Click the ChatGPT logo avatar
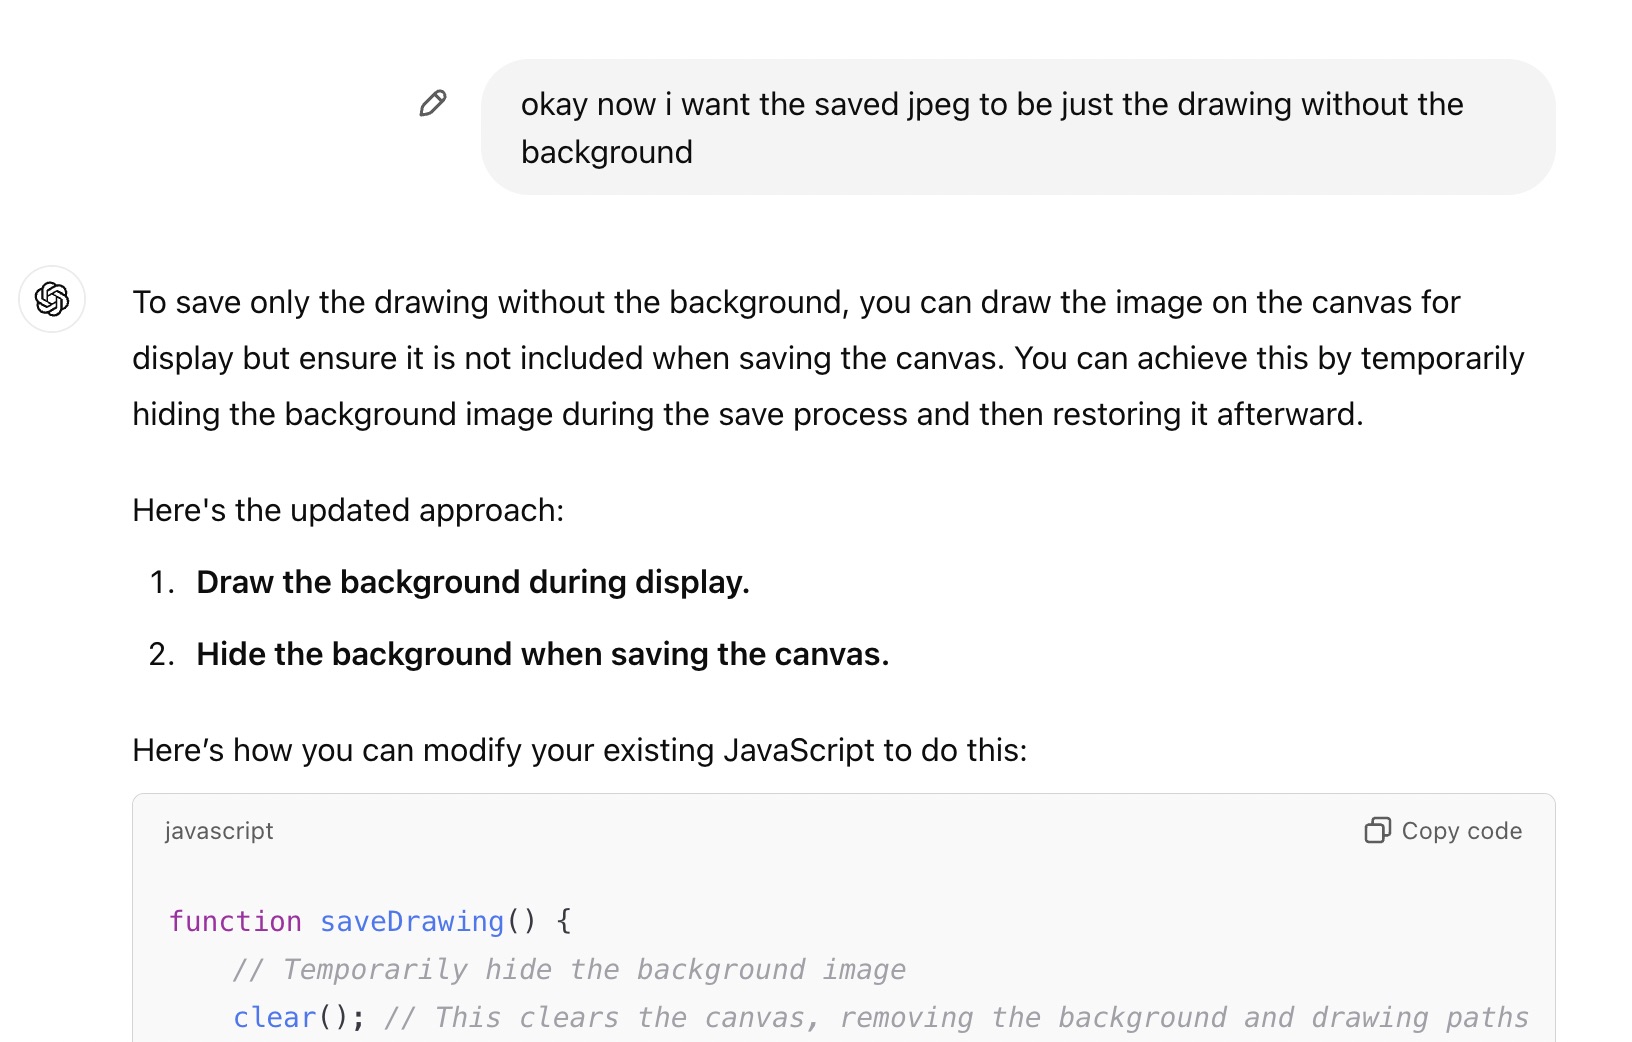The width and height of the screenshot is (1632, 1042). [x=52, y=299]
